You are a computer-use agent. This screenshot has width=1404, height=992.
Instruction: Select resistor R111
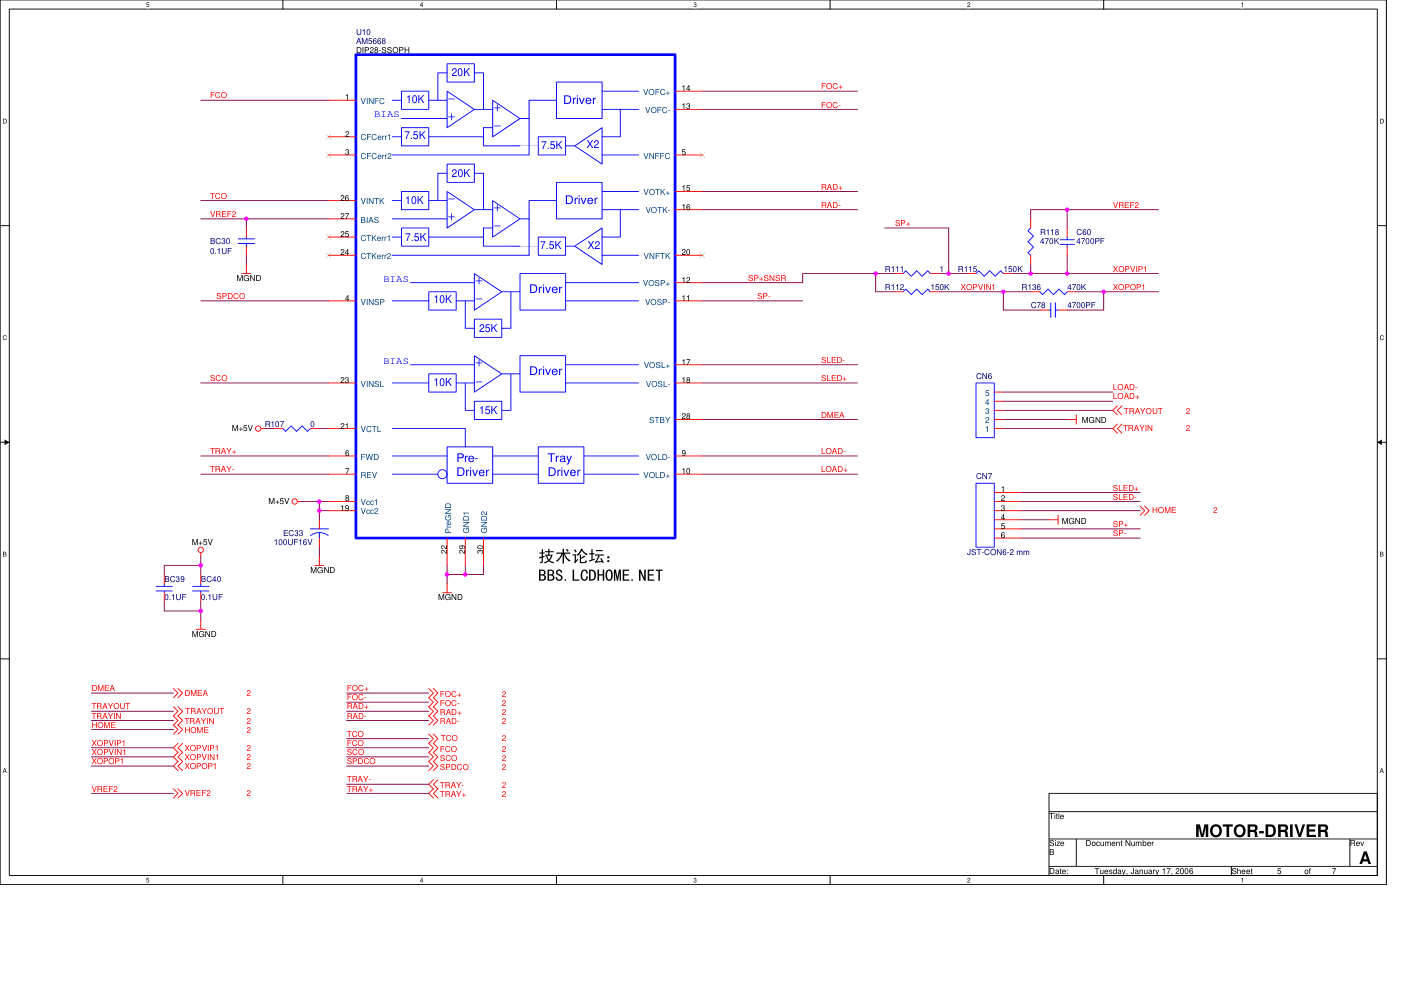click(917, 272)
